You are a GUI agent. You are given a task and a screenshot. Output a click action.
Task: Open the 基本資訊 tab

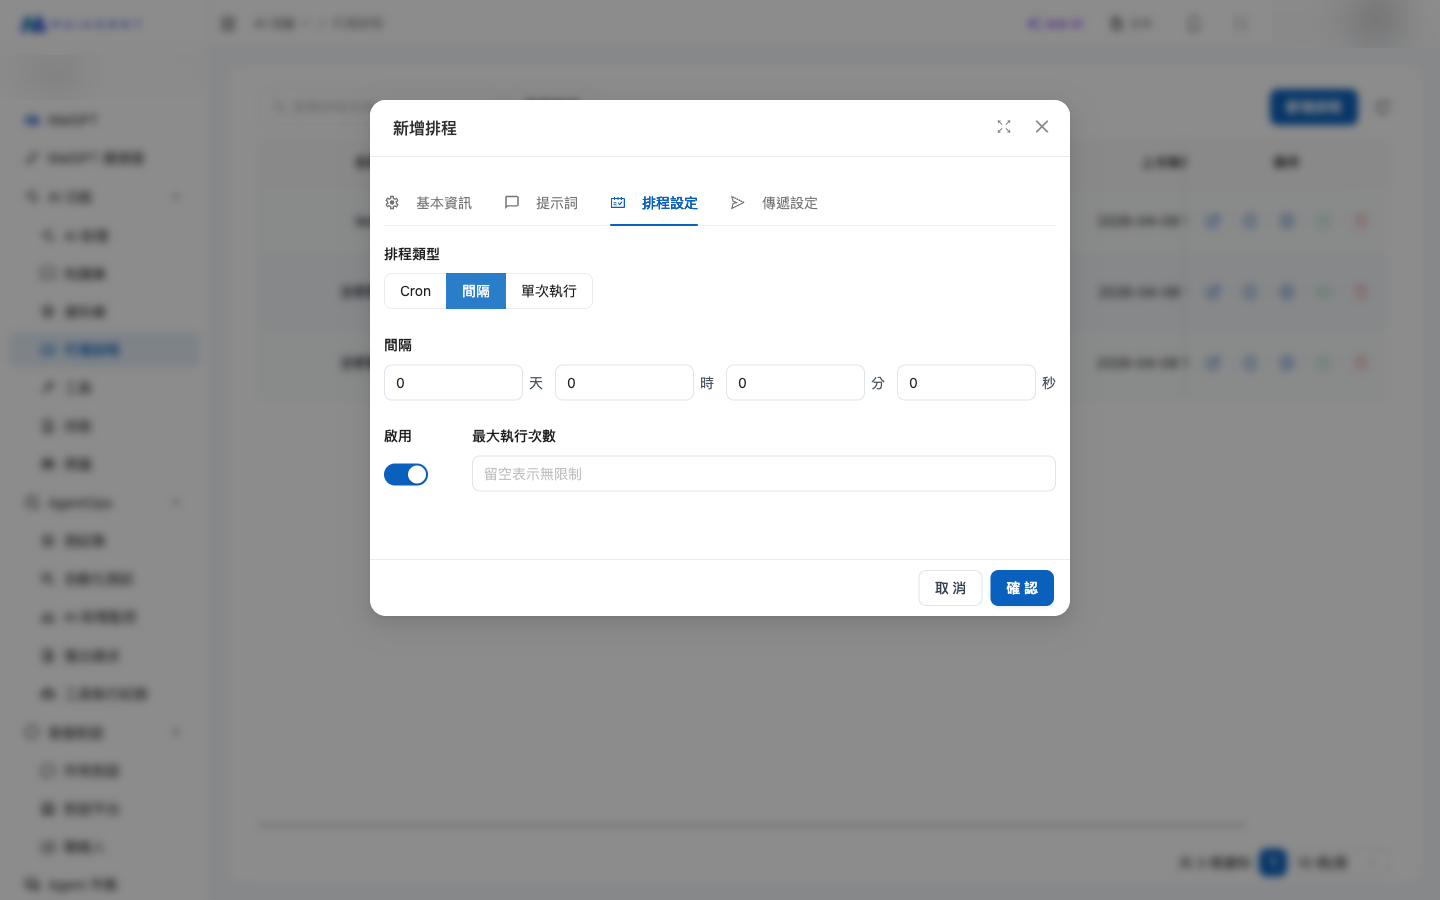428,203
